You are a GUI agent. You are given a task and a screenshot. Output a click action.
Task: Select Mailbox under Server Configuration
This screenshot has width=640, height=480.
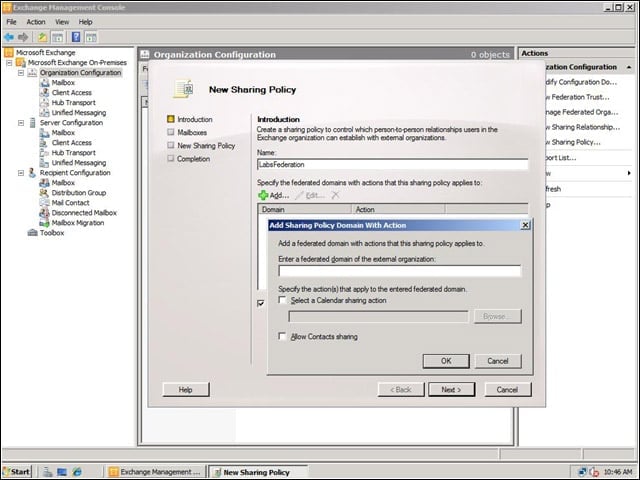tap(63, 133)
